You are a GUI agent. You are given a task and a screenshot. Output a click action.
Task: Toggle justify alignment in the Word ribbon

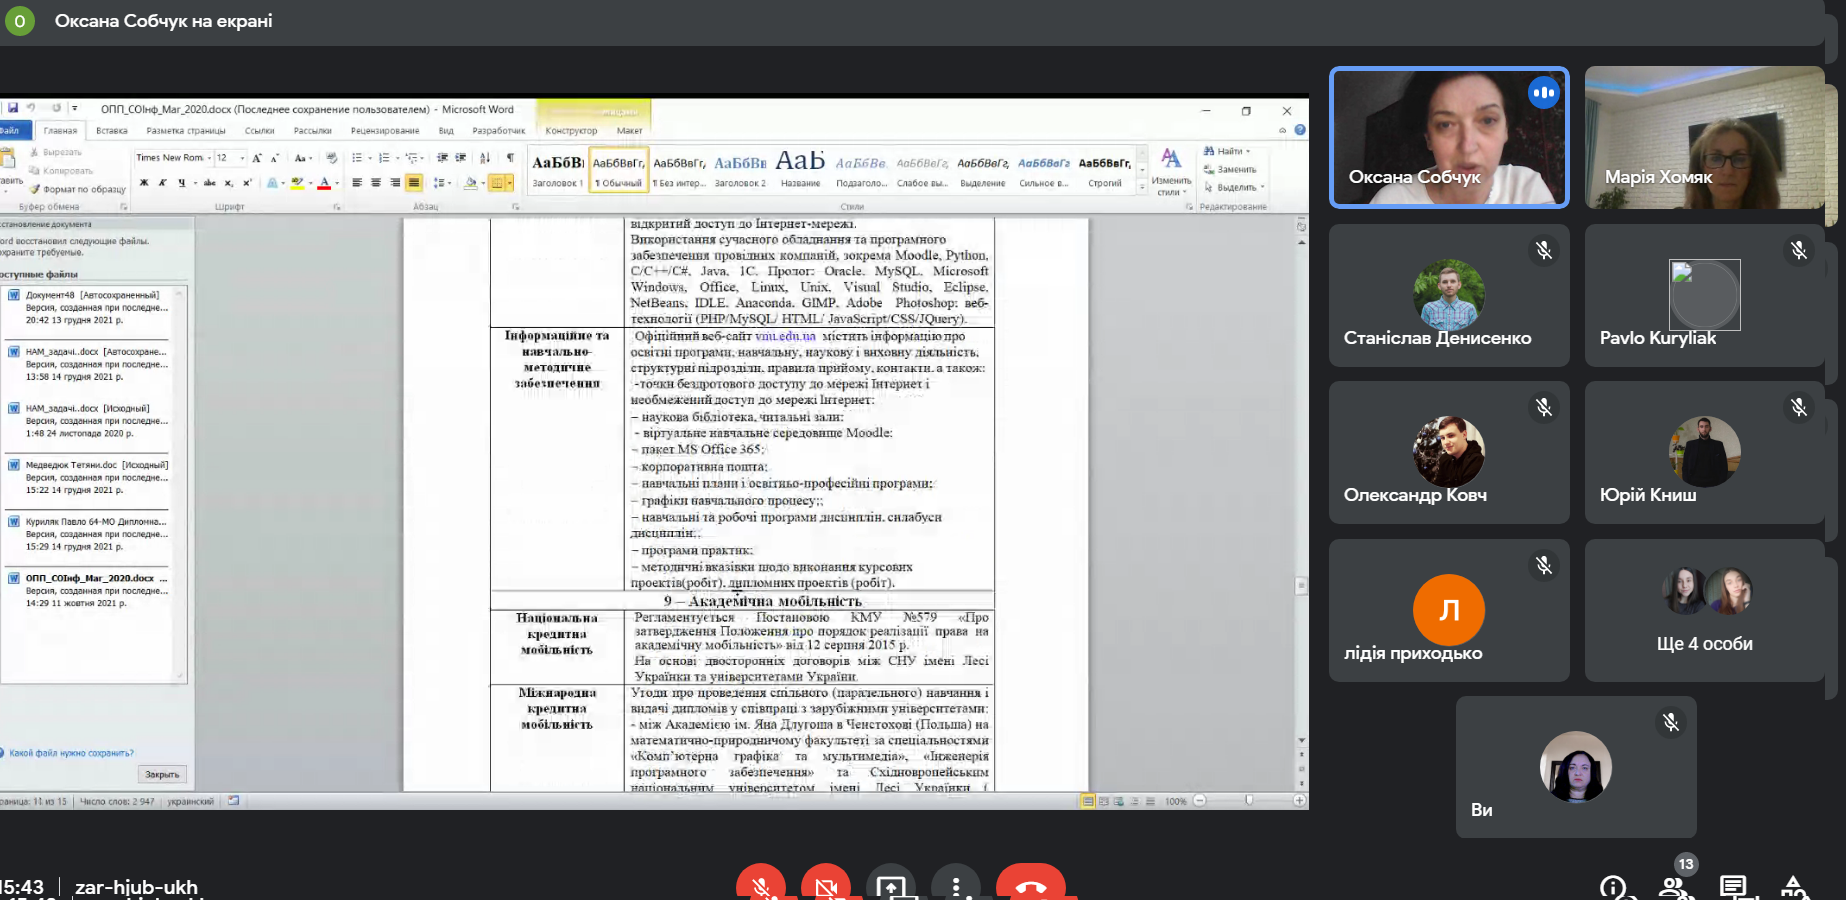tap(414, 183)
